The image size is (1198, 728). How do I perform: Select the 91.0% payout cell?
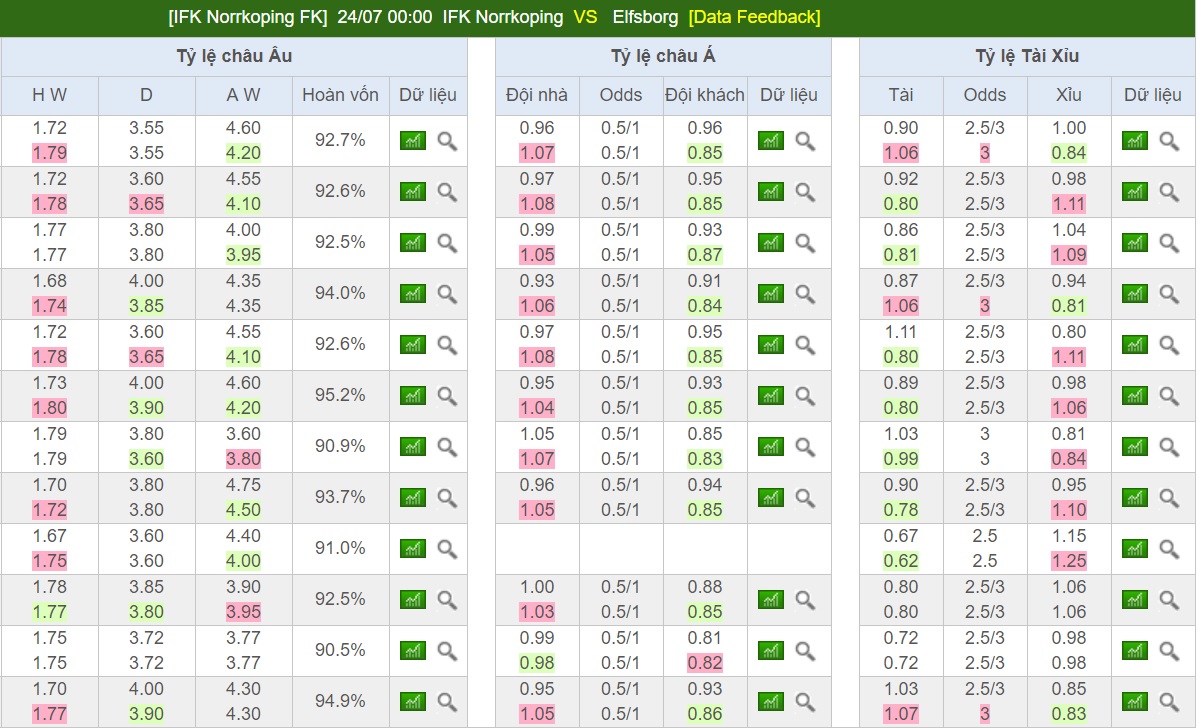[340, 548]
